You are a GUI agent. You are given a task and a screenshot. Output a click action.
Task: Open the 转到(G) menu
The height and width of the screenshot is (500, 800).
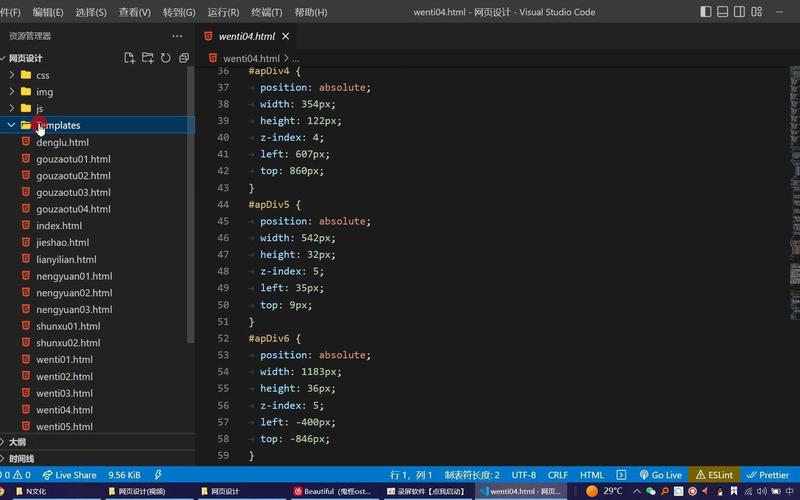click(179, 12)
